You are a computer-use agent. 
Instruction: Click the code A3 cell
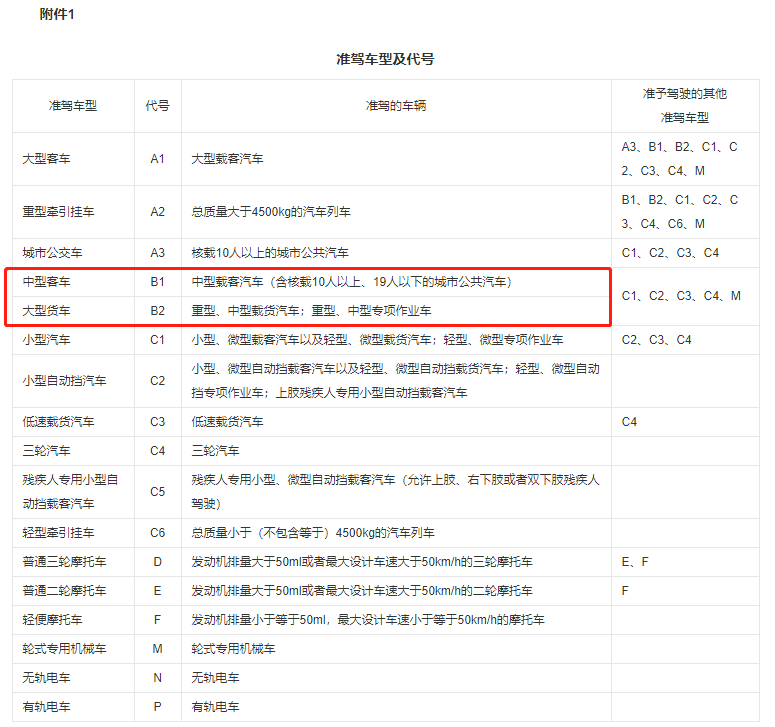pos(157,253)
